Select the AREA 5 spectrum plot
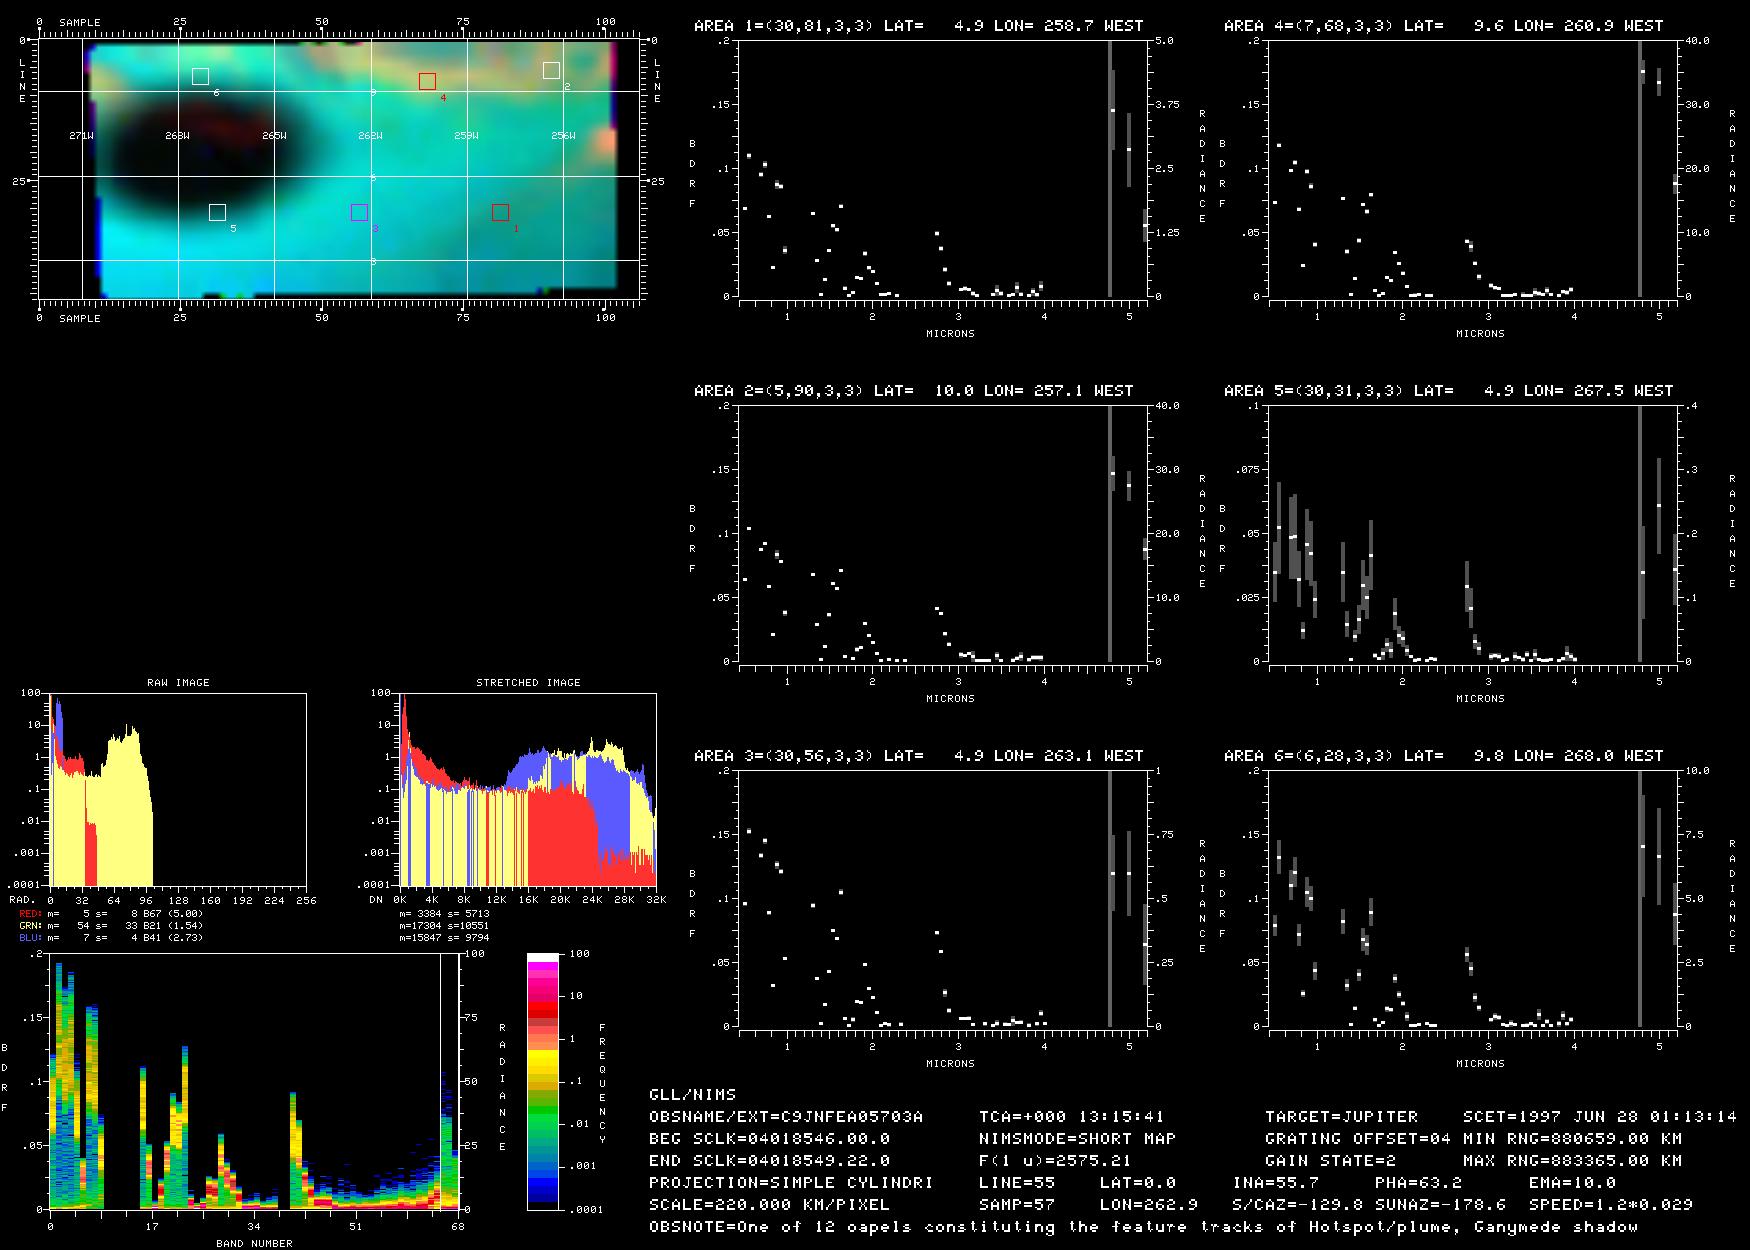Viewport: 1750px width, 1250px height. click(1470, 534)
